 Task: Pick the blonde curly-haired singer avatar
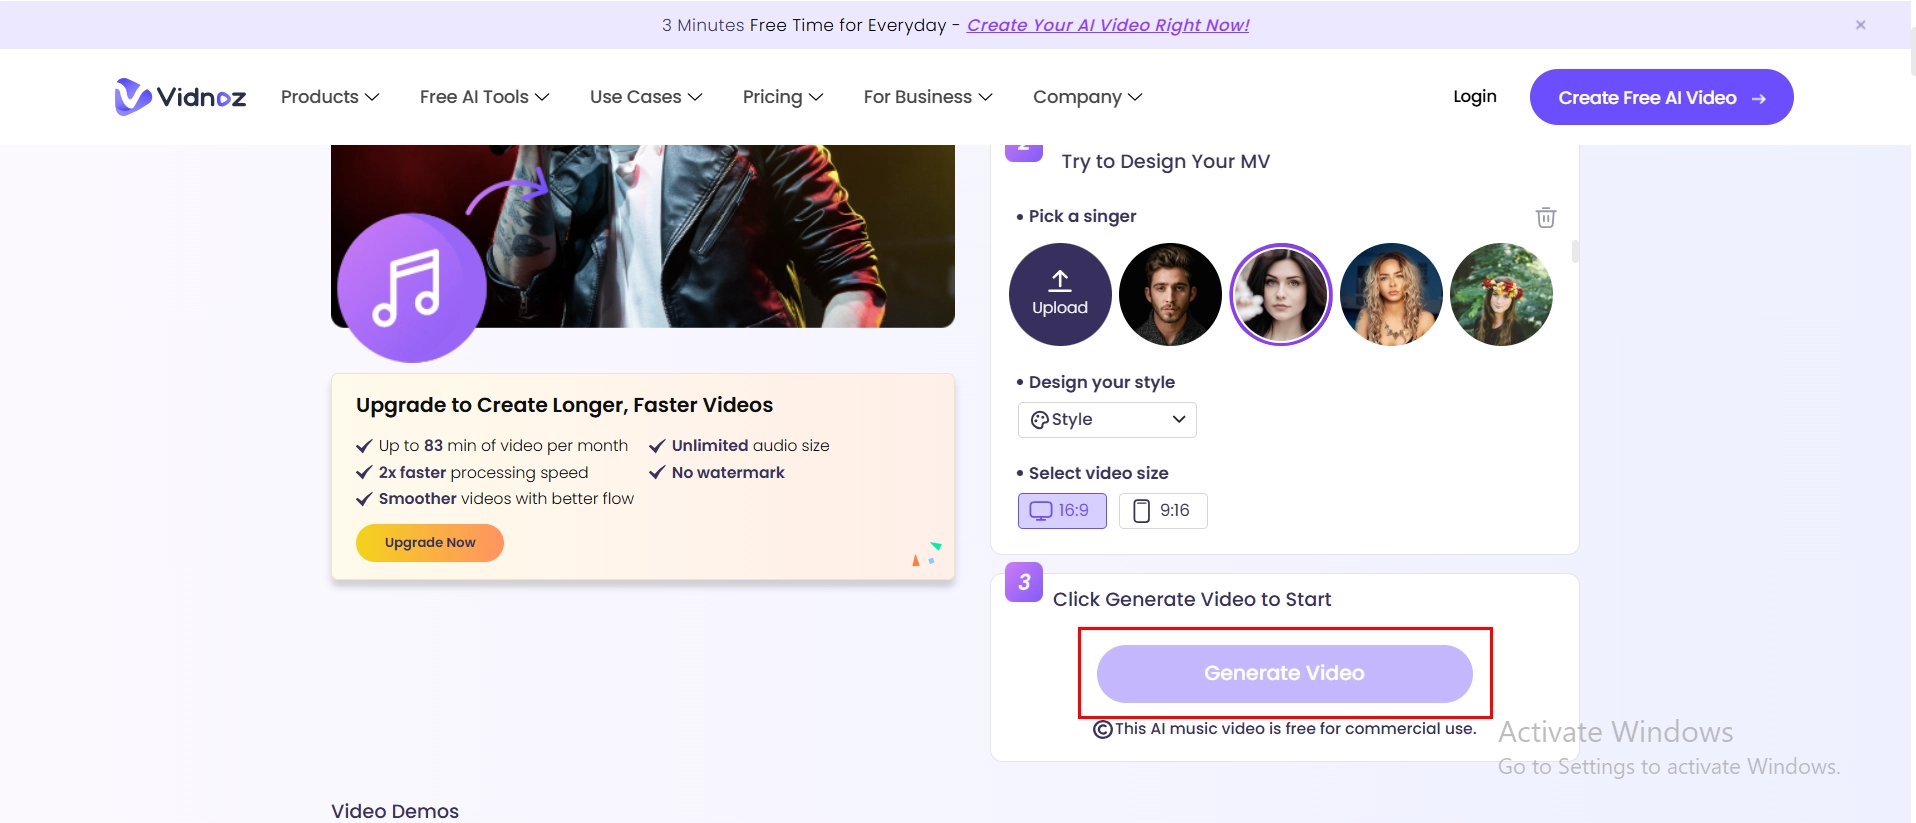(x=1391, y=294)
